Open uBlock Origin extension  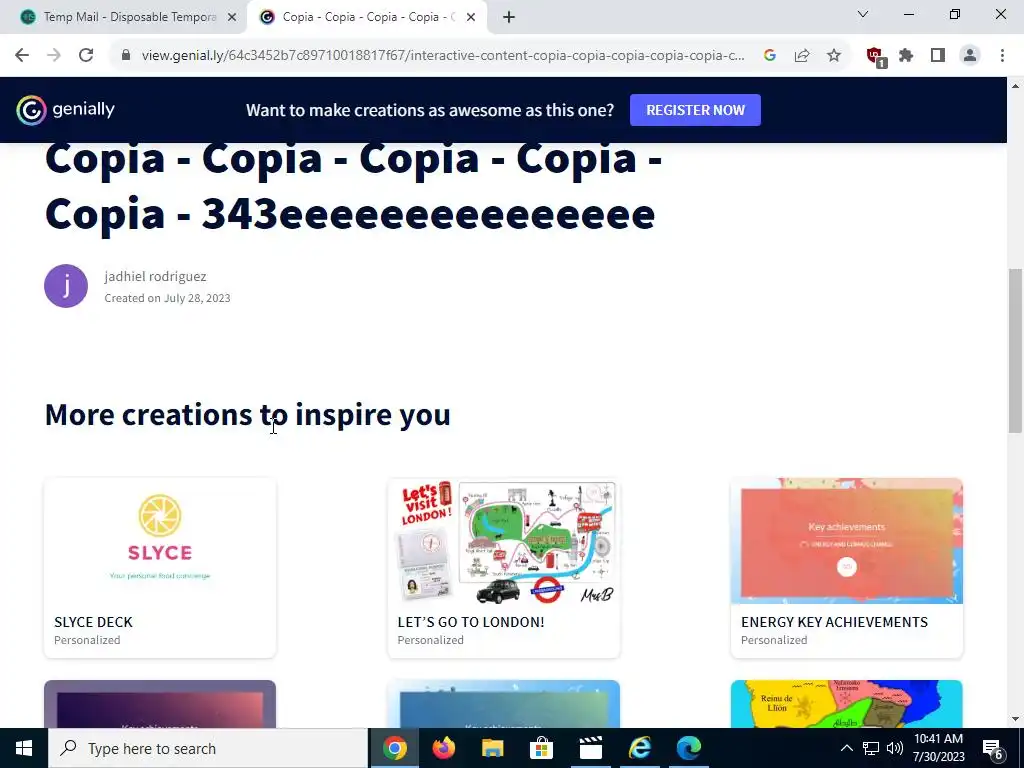point(874,56)
